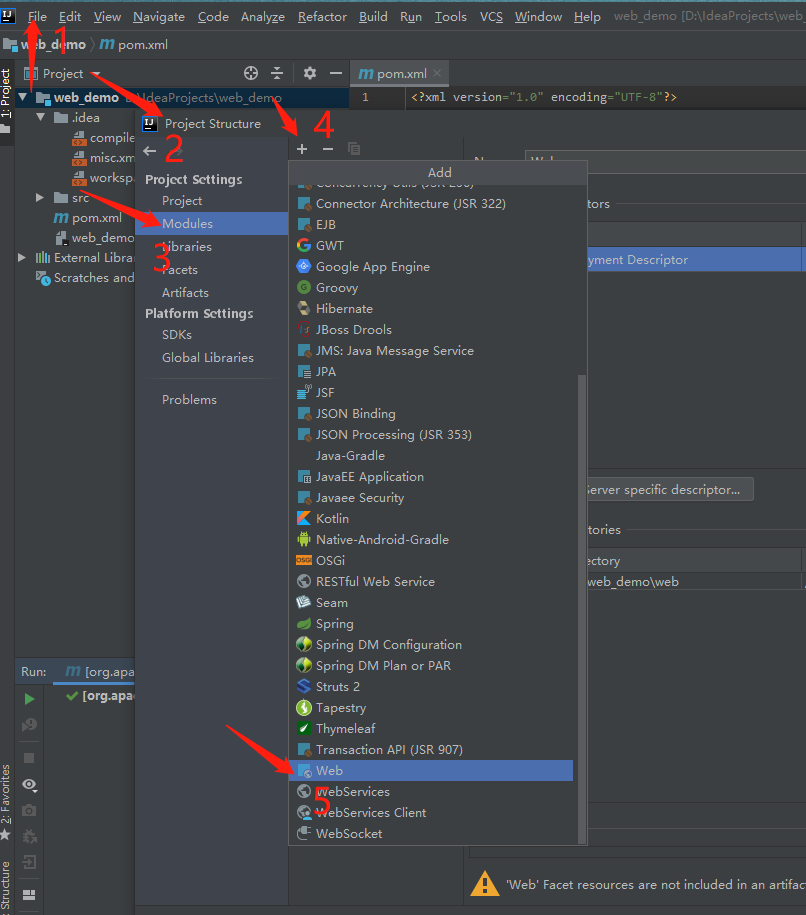Open the File menu
The height and width of the screenshot is (915, 806).
coord(37,16)
